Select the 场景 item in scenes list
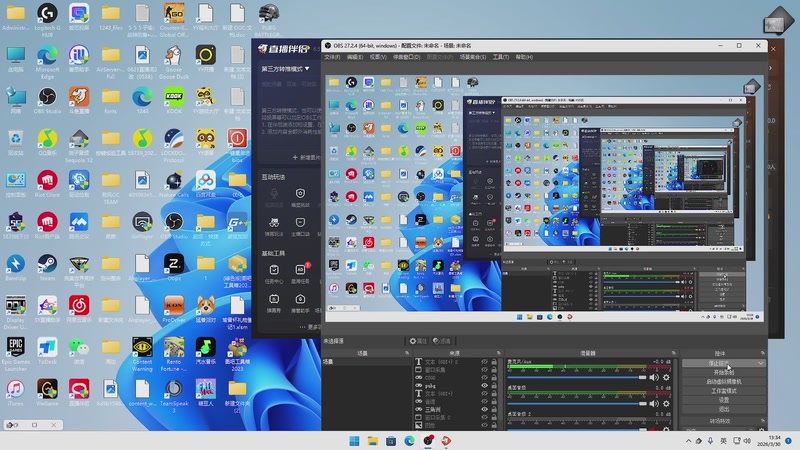800x450 pixels. [331, 362]
